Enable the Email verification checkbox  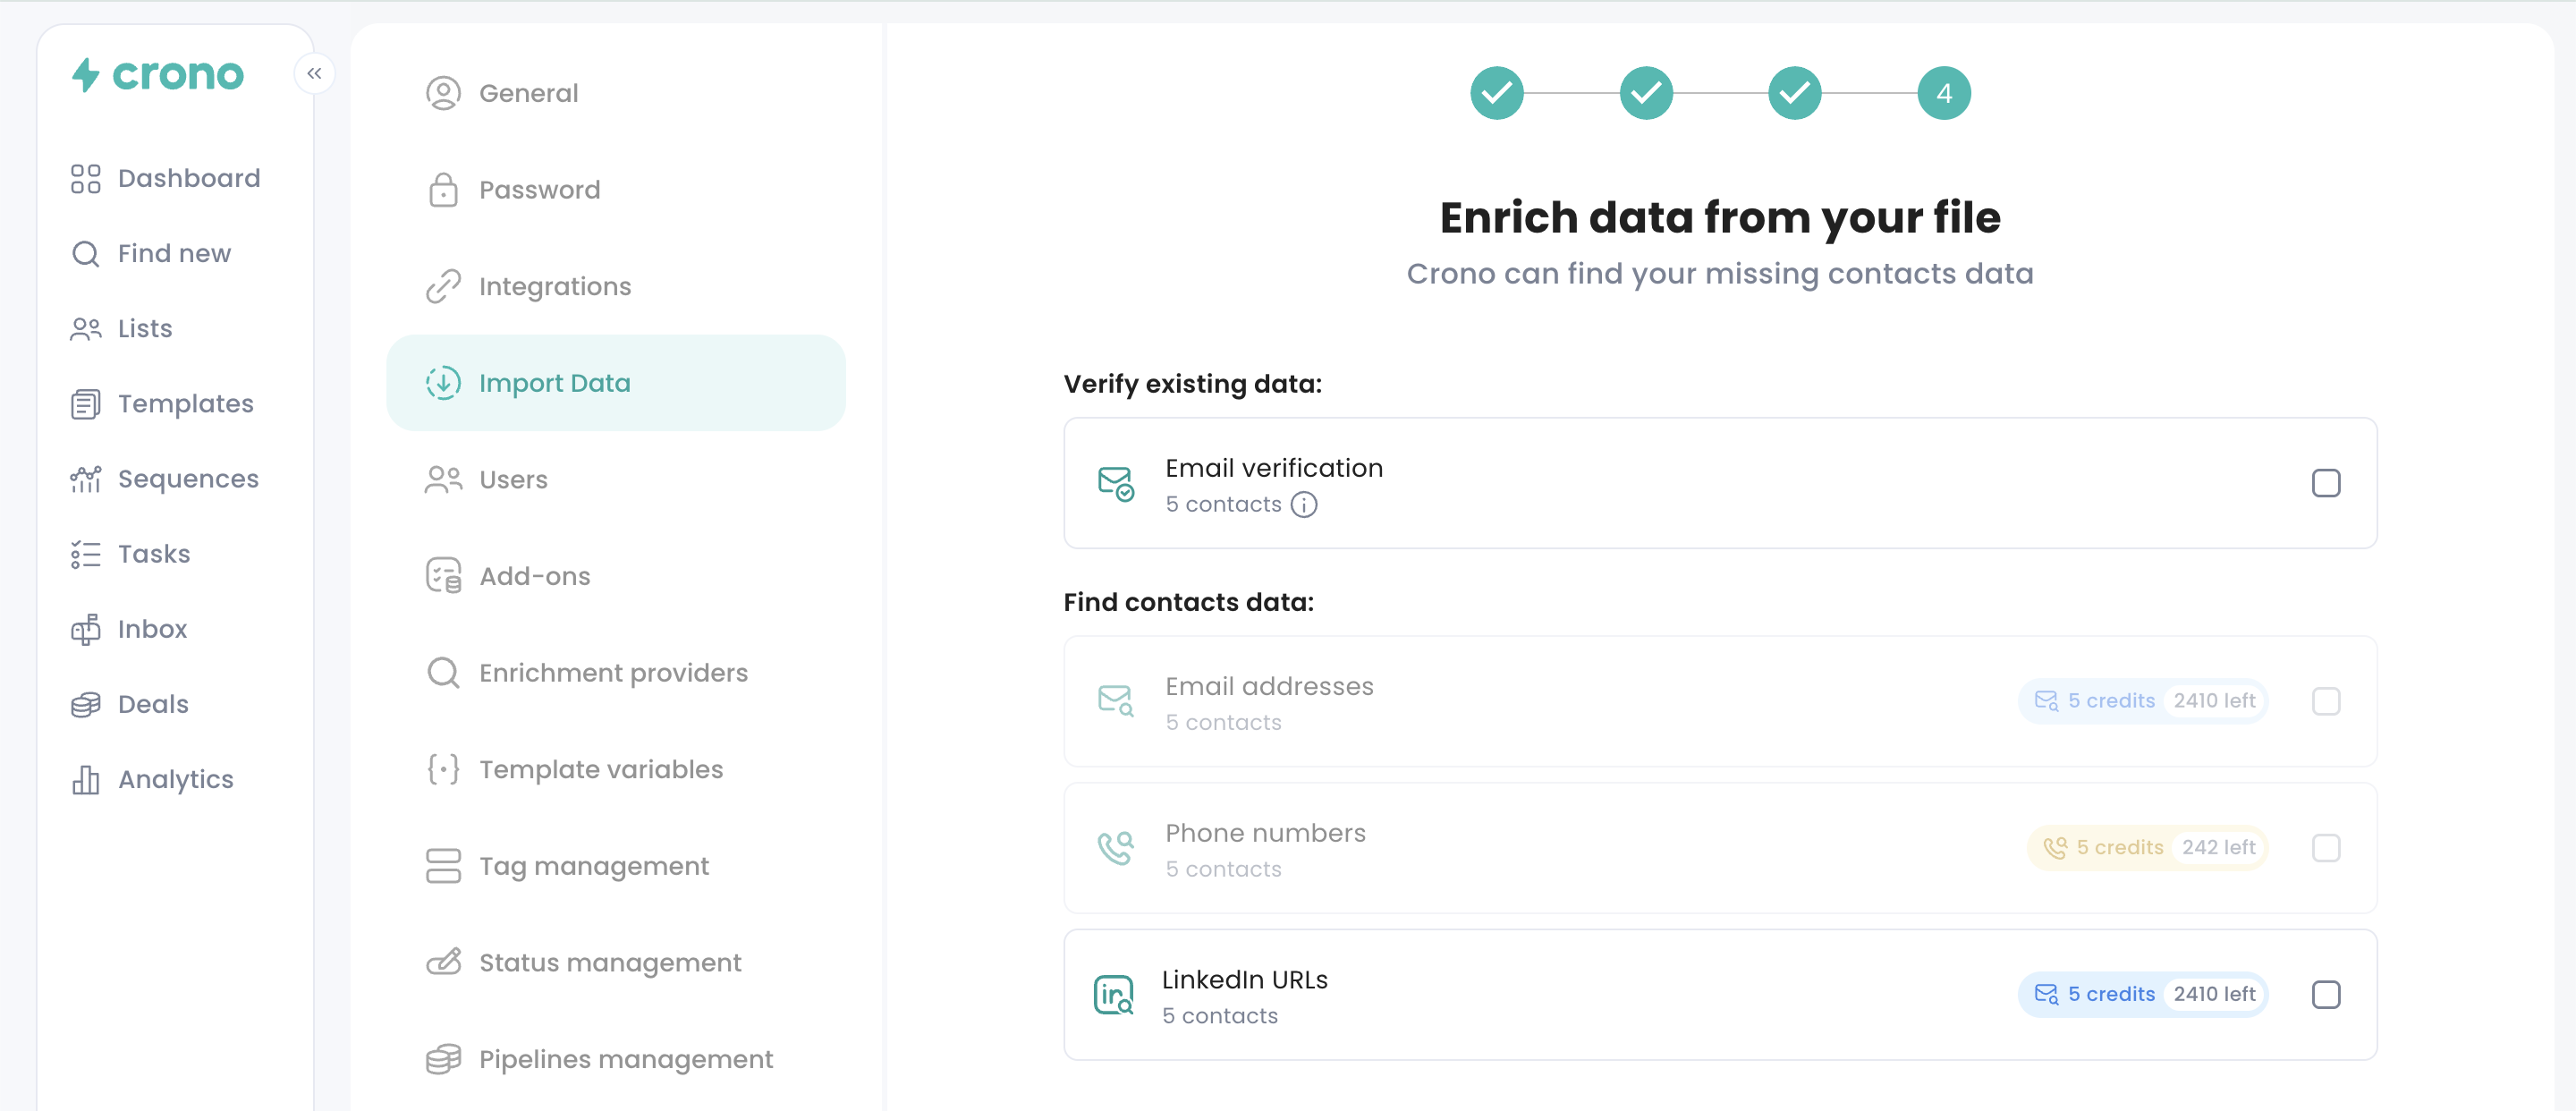[x=2325, y=483]
